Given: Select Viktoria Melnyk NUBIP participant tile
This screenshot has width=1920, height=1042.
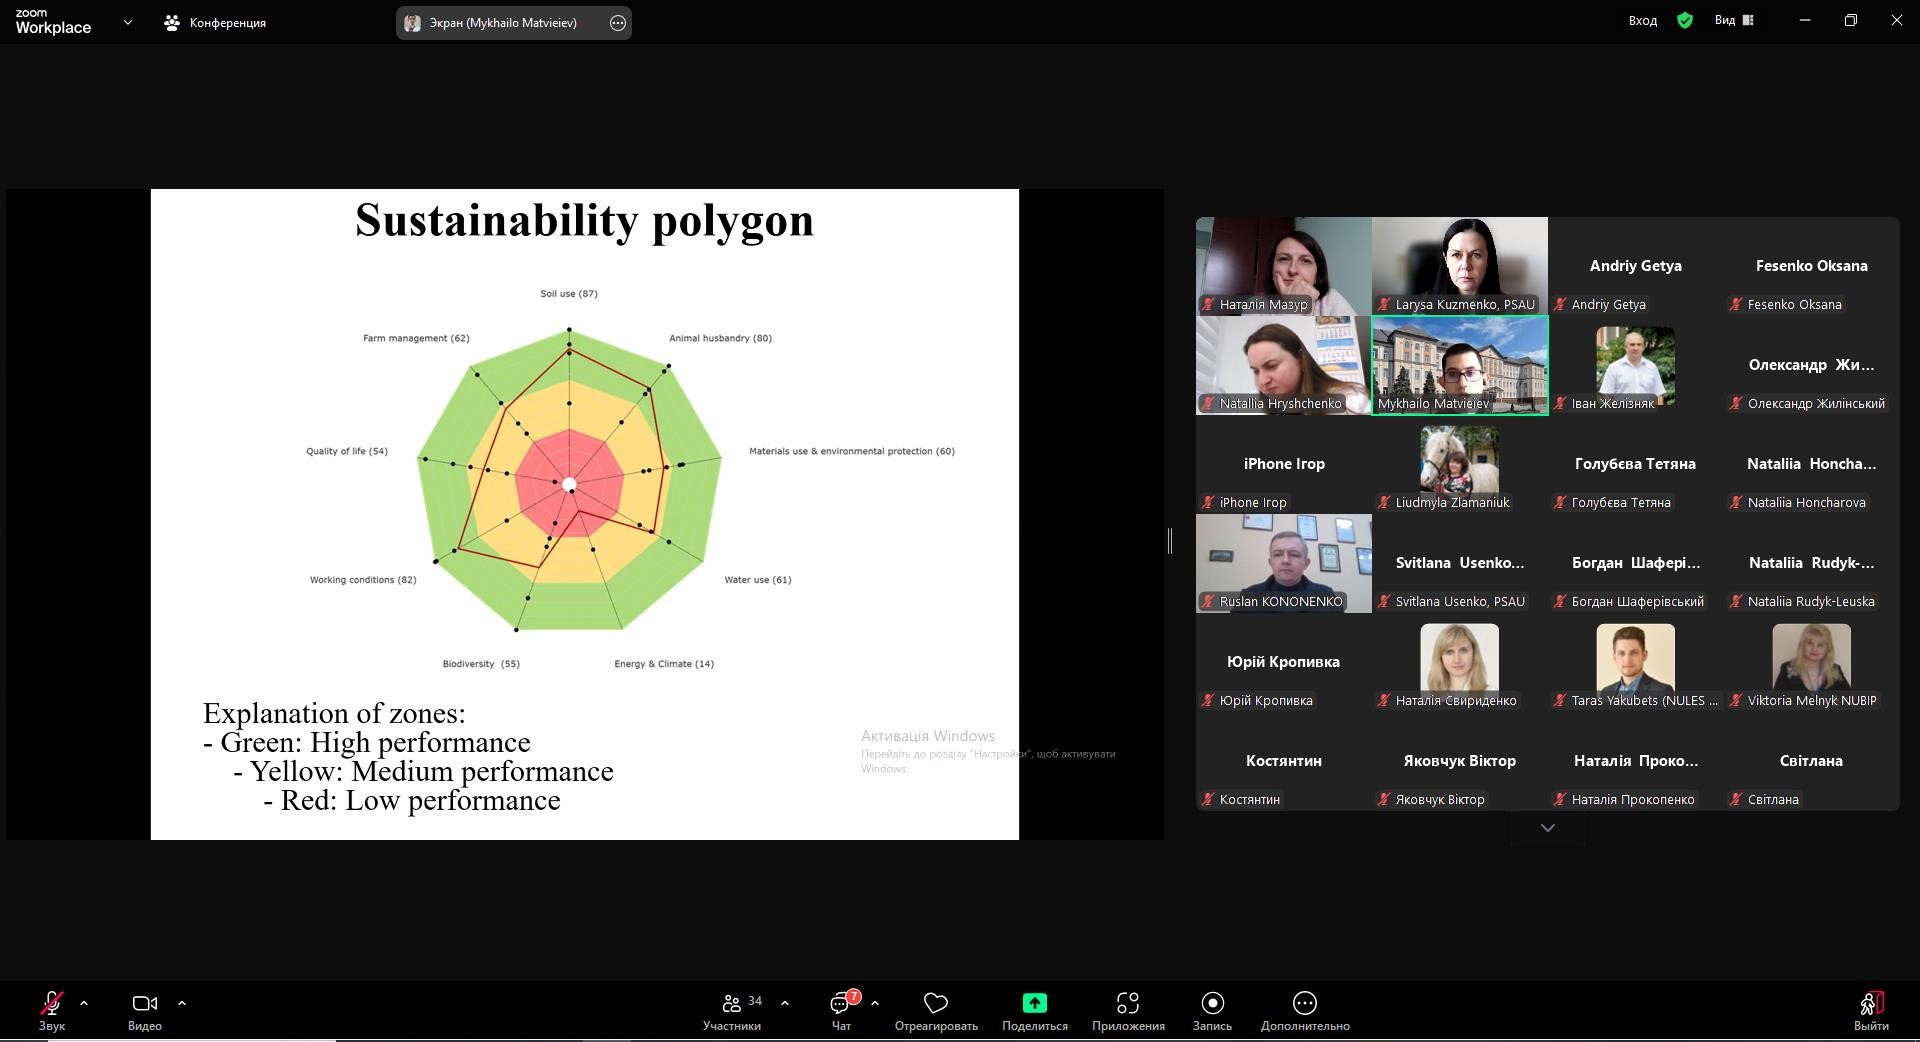Looking at the screenshot, I should click(1812, 662).
